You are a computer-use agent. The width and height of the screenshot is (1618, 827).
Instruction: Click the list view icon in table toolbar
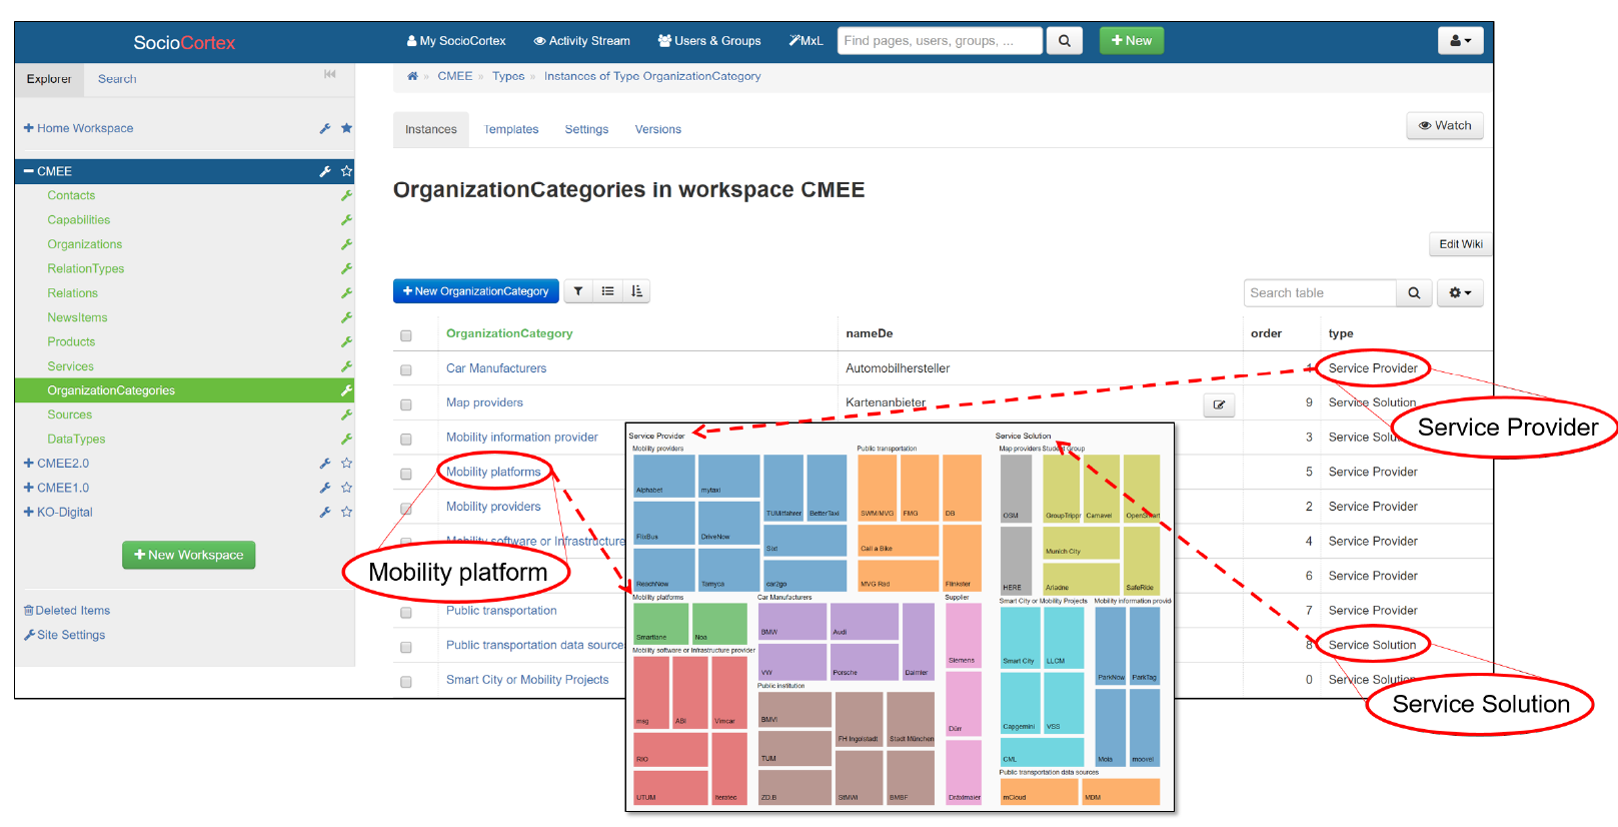click(608, 291)
